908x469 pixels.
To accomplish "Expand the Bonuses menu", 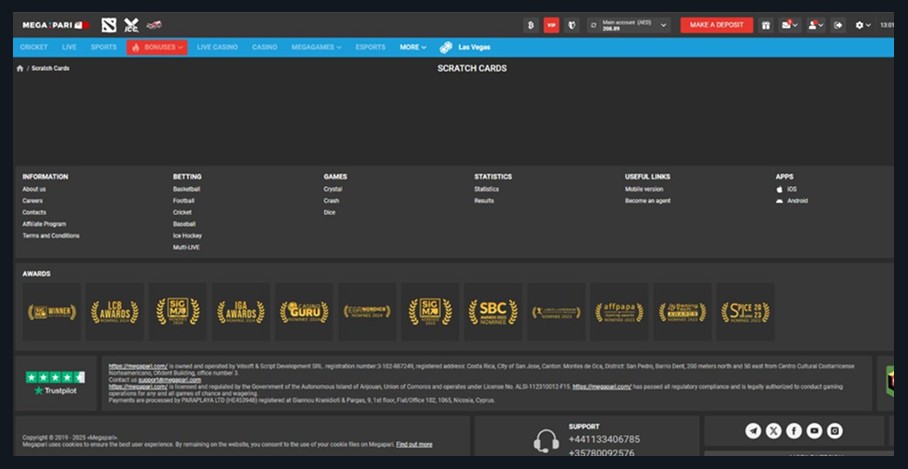I will point(156,47).
